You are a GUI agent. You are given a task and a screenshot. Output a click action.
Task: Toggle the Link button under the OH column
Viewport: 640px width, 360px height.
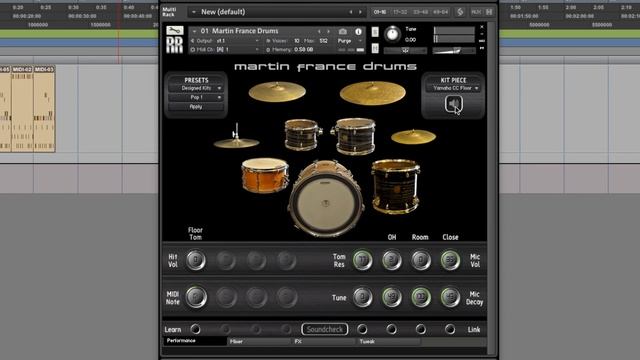coord(391,329)
